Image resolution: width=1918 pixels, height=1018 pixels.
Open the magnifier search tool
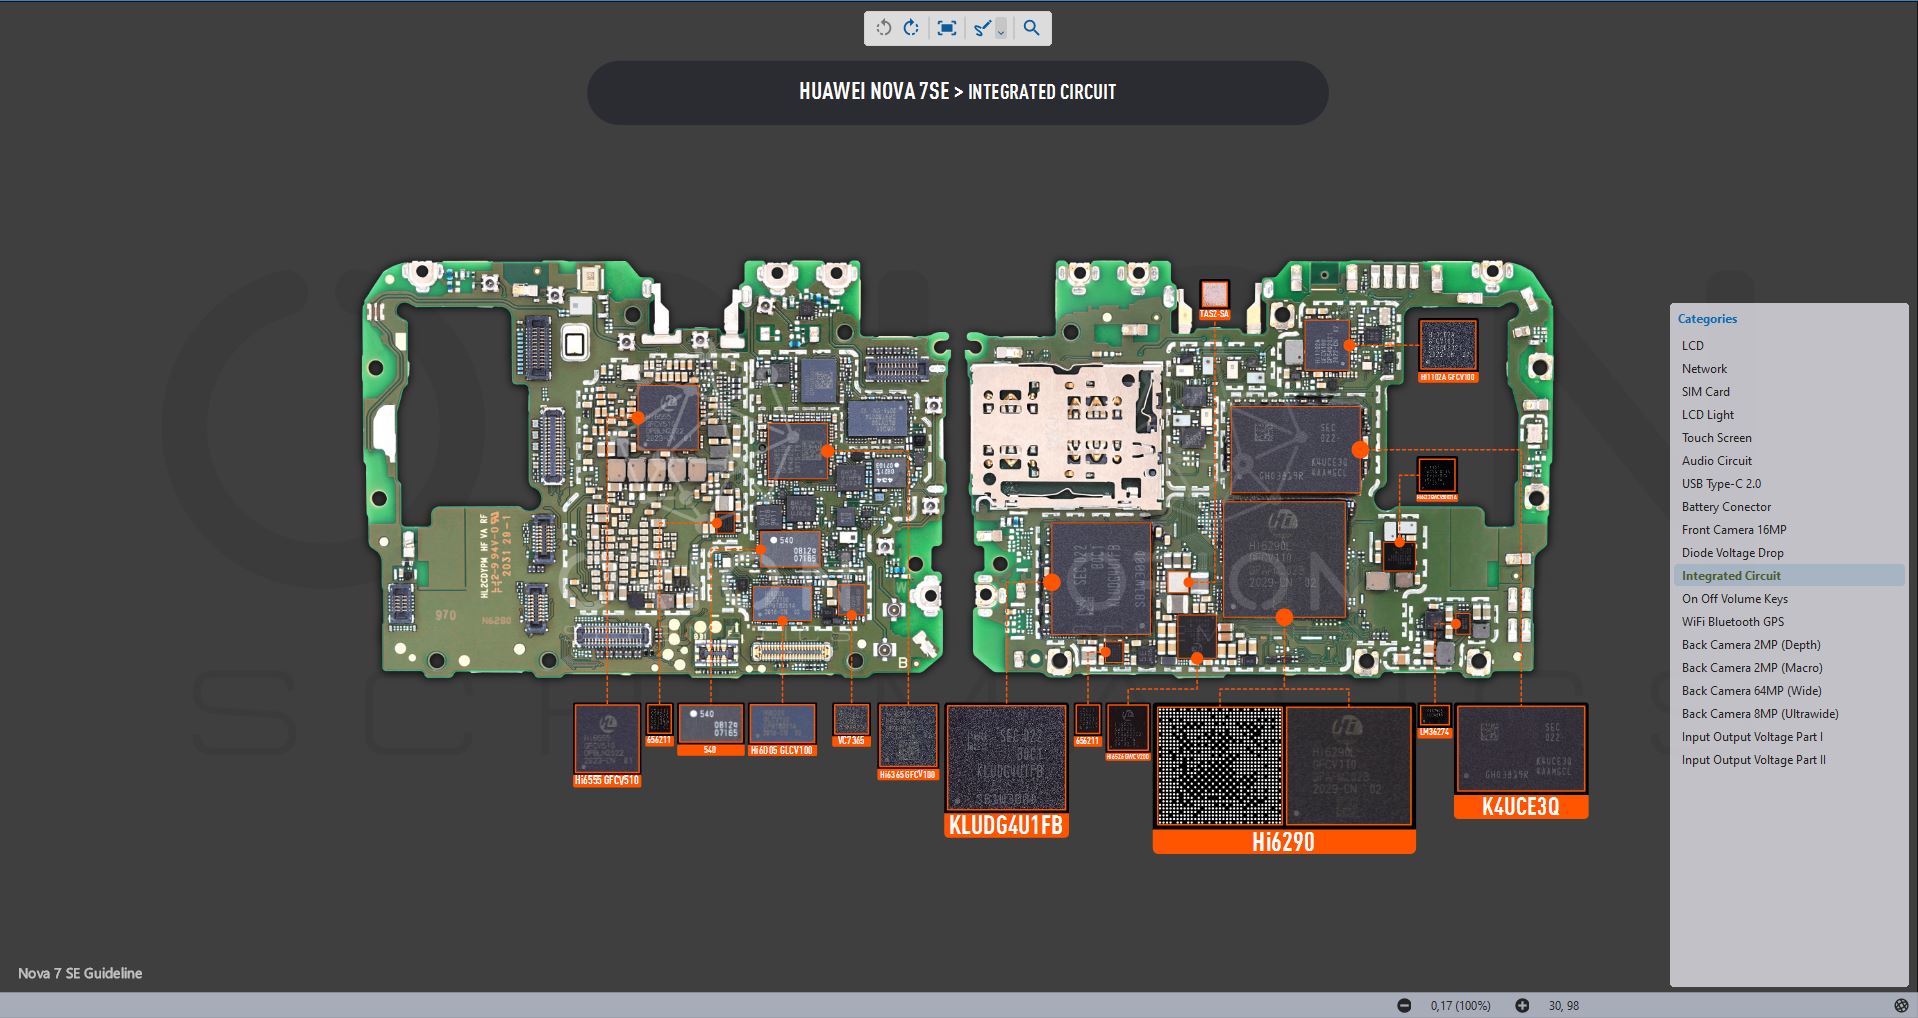coord(1031,28)
